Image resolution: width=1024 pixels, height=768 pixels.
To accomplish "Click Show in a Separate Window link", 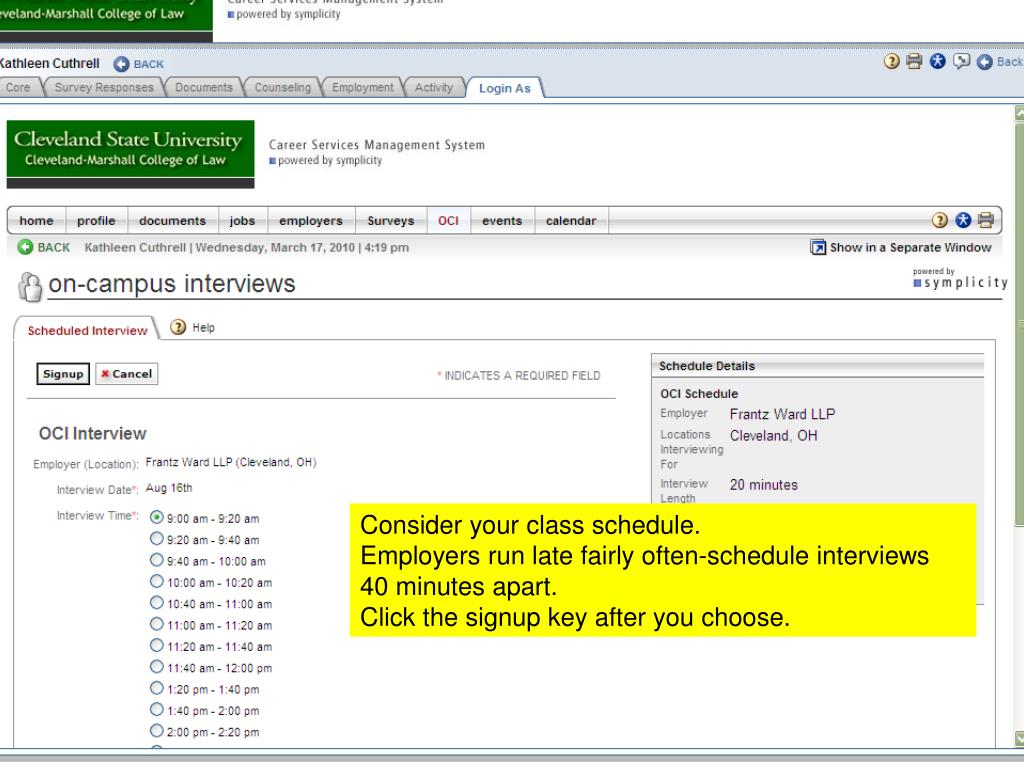I will (910, 248).
